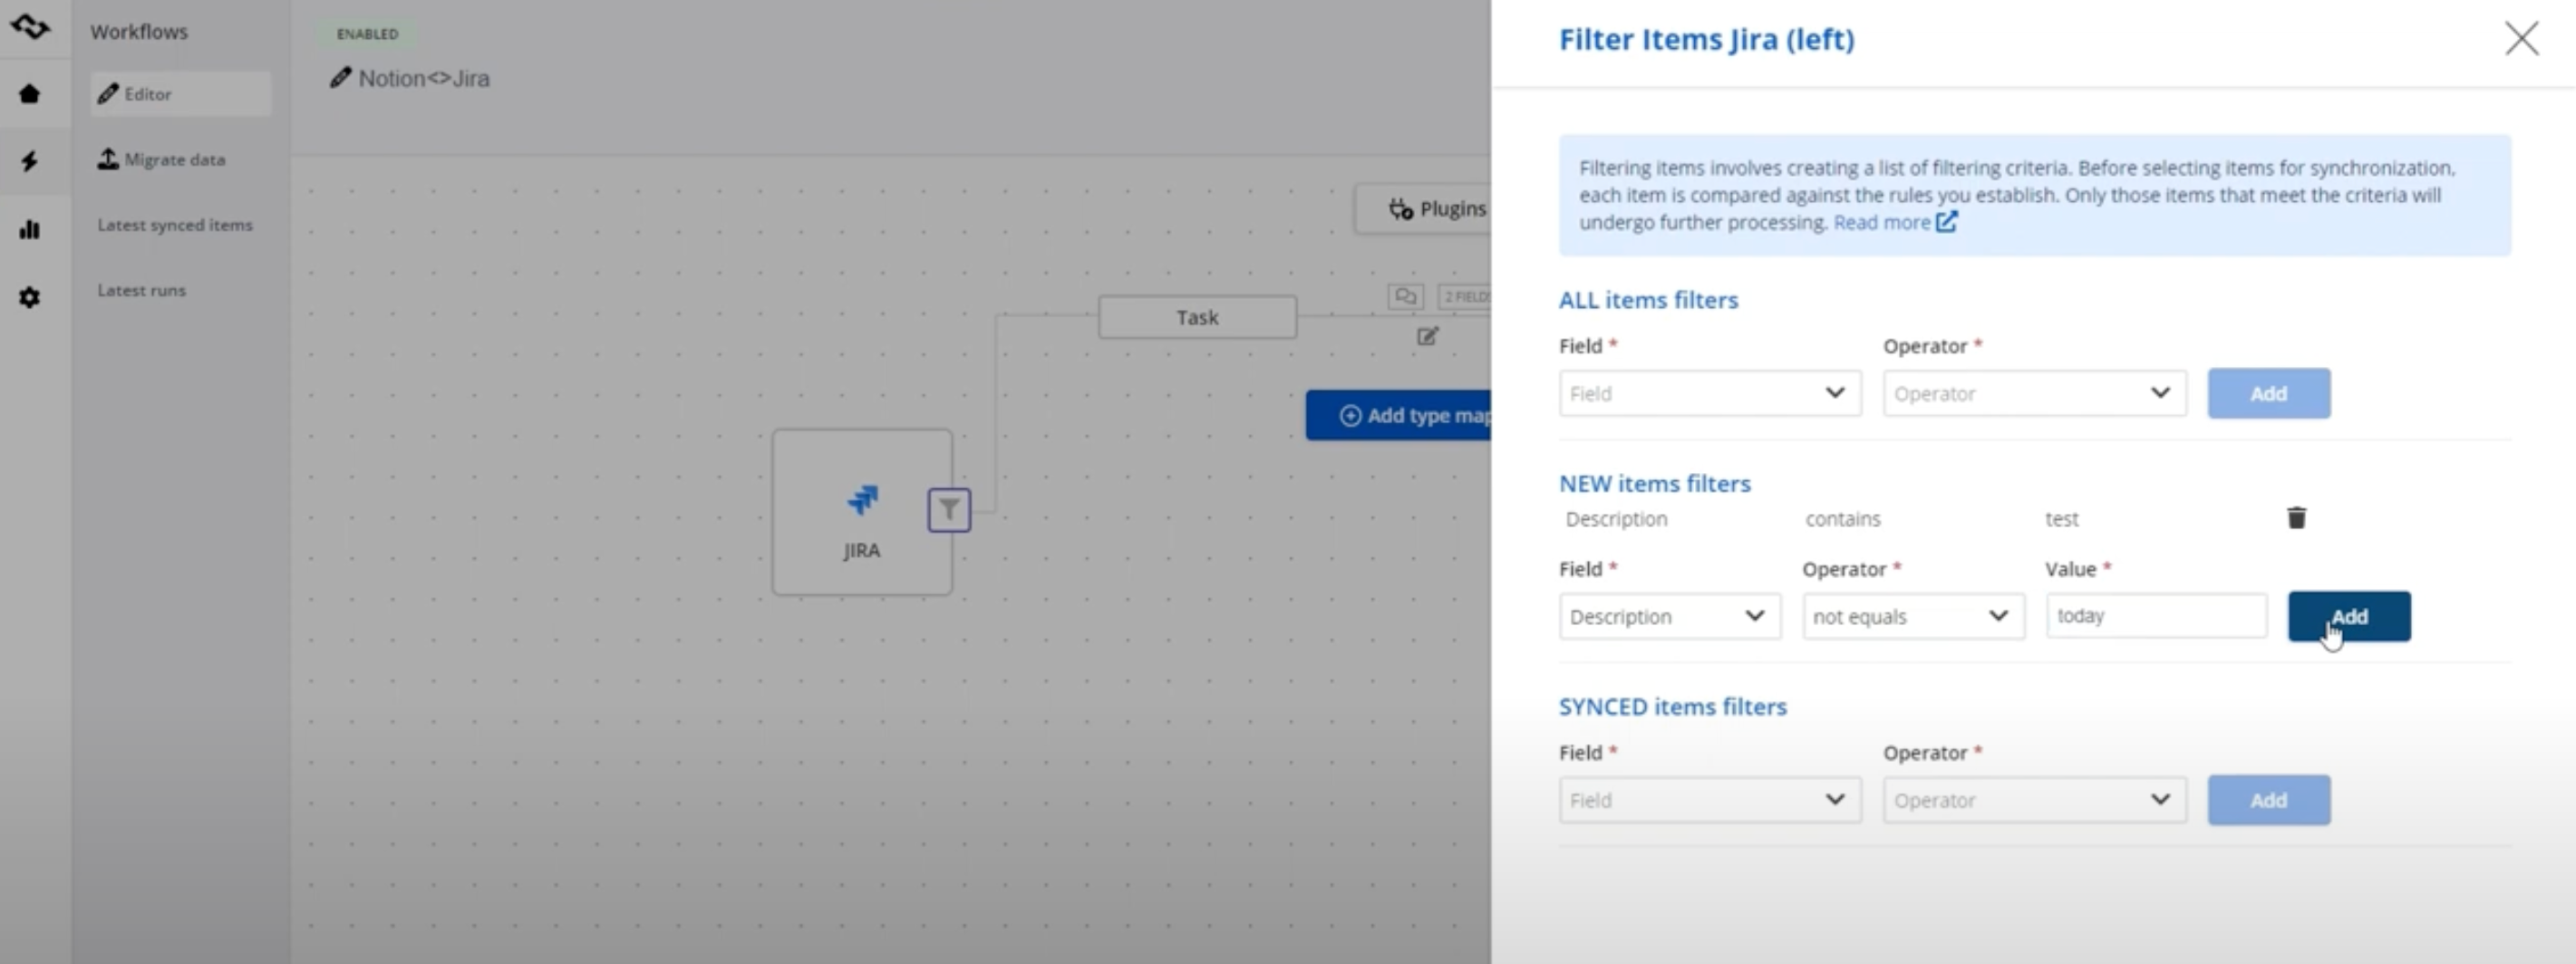Click the home icon in the left sidebar
2576x964 pixels.
pyautogui.click(x=29, y=93)
